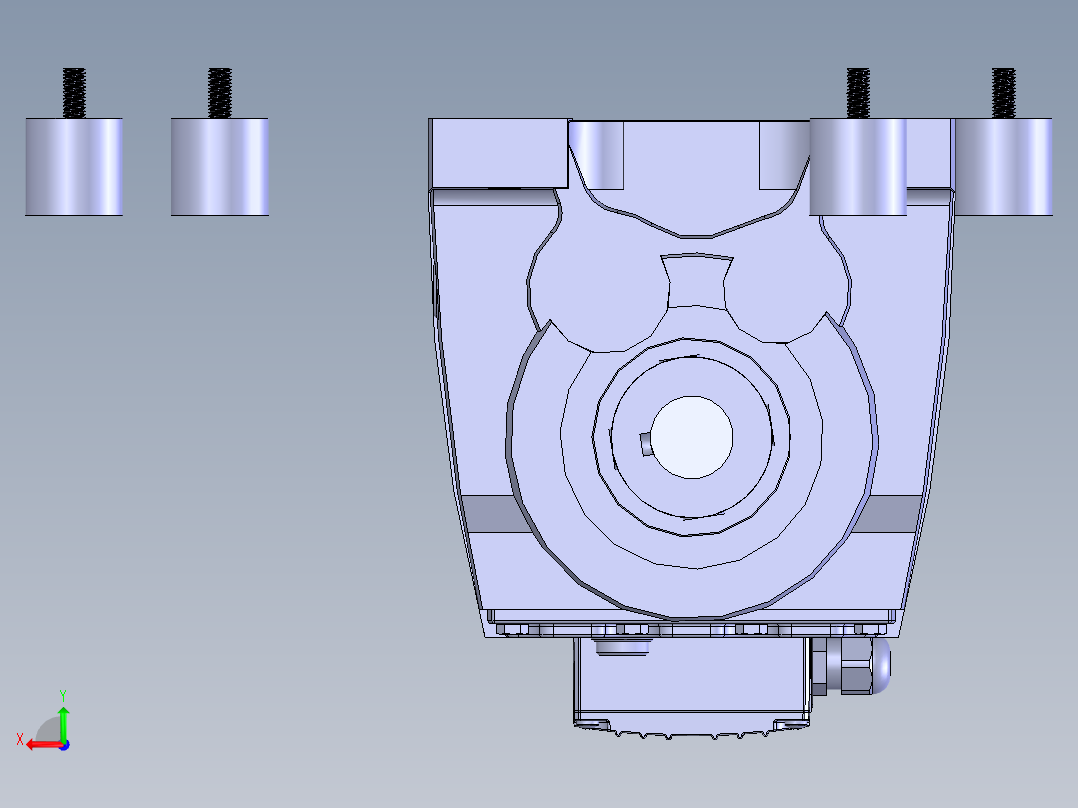Select the arc-shaped rib above the shaft bore
The image size is (1078, 808).
pyautogui.click(x=696, y=282)
